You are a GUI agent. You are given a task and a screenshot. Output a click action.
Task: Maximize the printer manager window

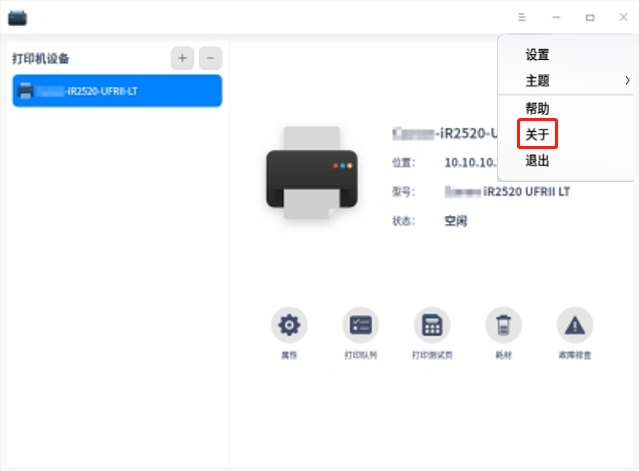point(590,17)
